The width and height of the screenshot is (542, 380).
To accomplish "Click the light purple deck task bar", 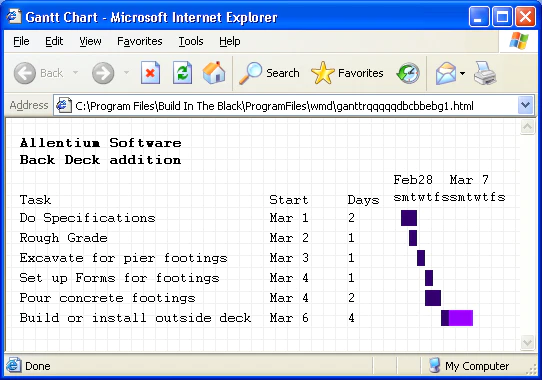I will pos(461,318).
